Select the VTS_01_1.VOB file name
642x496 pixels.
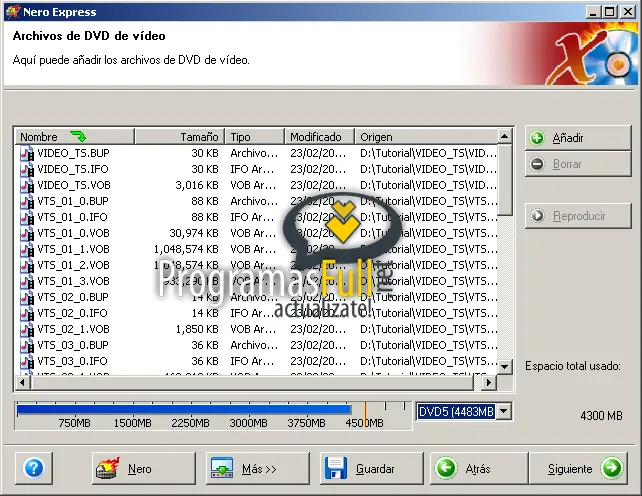pyautogui.click(x=73, y=249)
